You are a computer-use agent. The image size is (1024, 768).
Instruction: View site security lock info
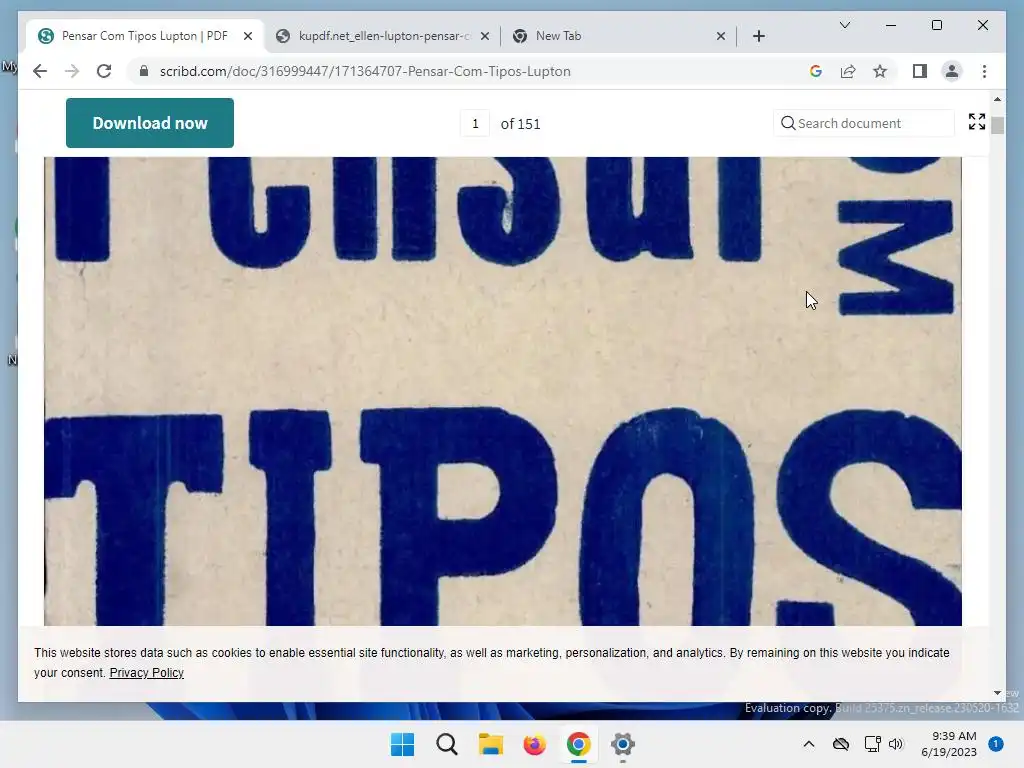click(144, 71)
